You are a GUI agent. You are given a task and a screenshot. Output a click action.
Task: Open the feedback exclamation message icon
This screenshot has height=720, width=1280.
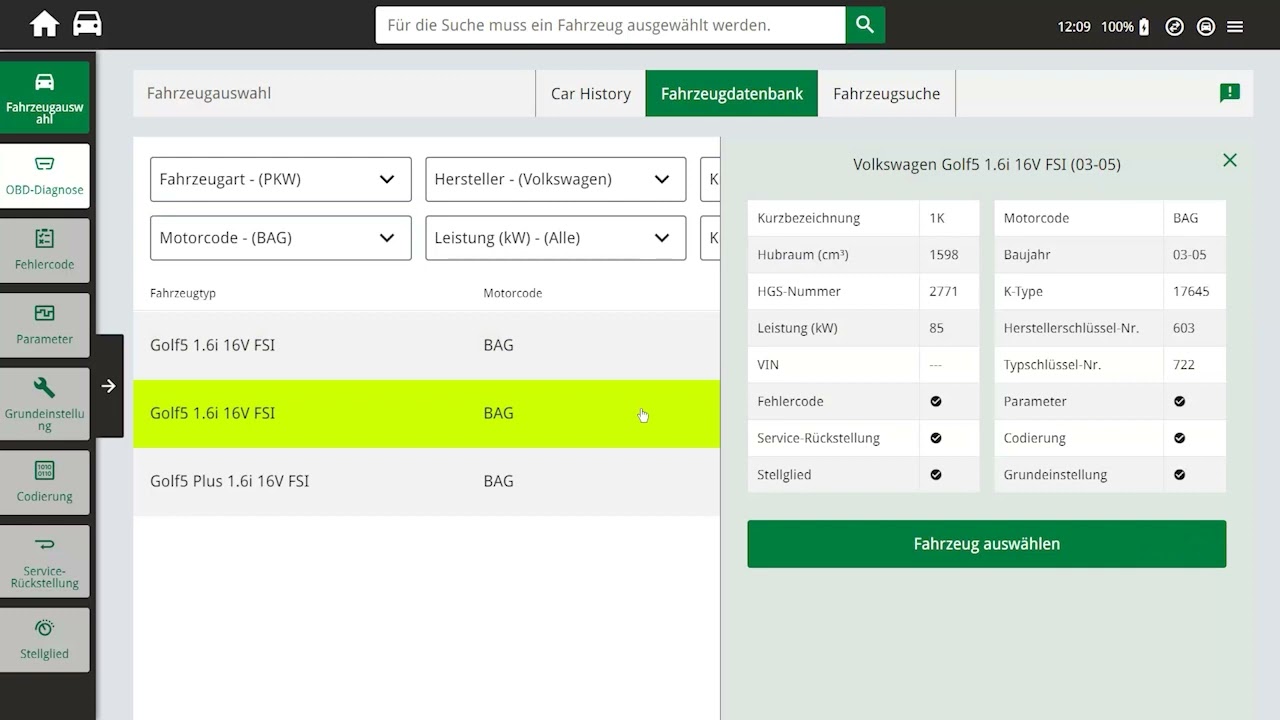[x=1230, y=93]
